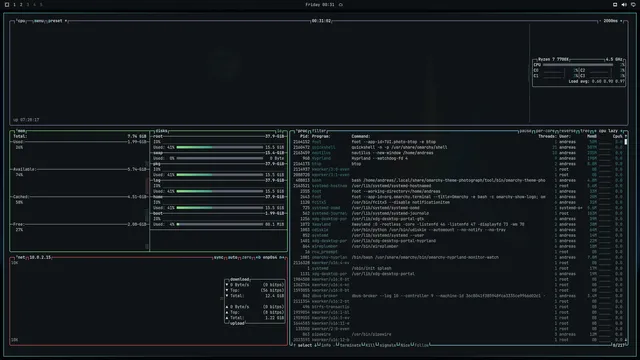Toggle the mem box title

[21, 131]
